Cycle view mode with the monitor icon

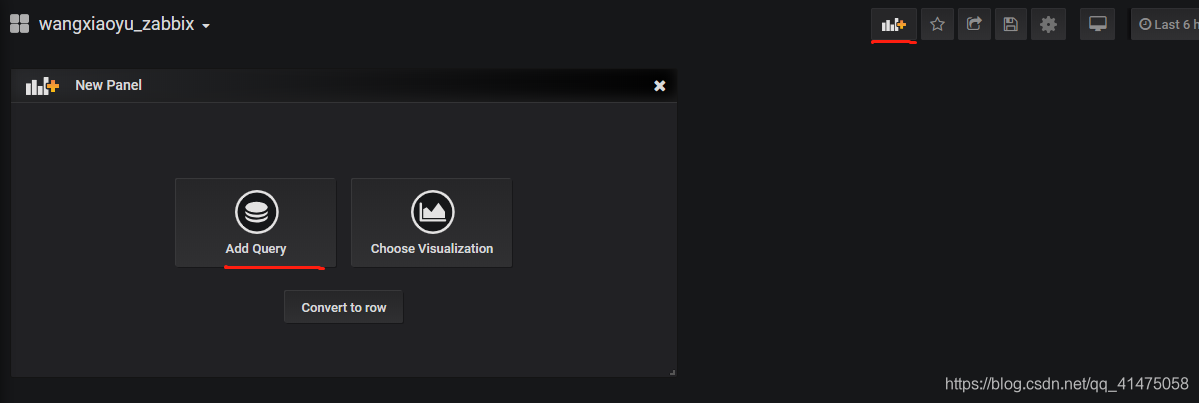[x=1098, y=24]
